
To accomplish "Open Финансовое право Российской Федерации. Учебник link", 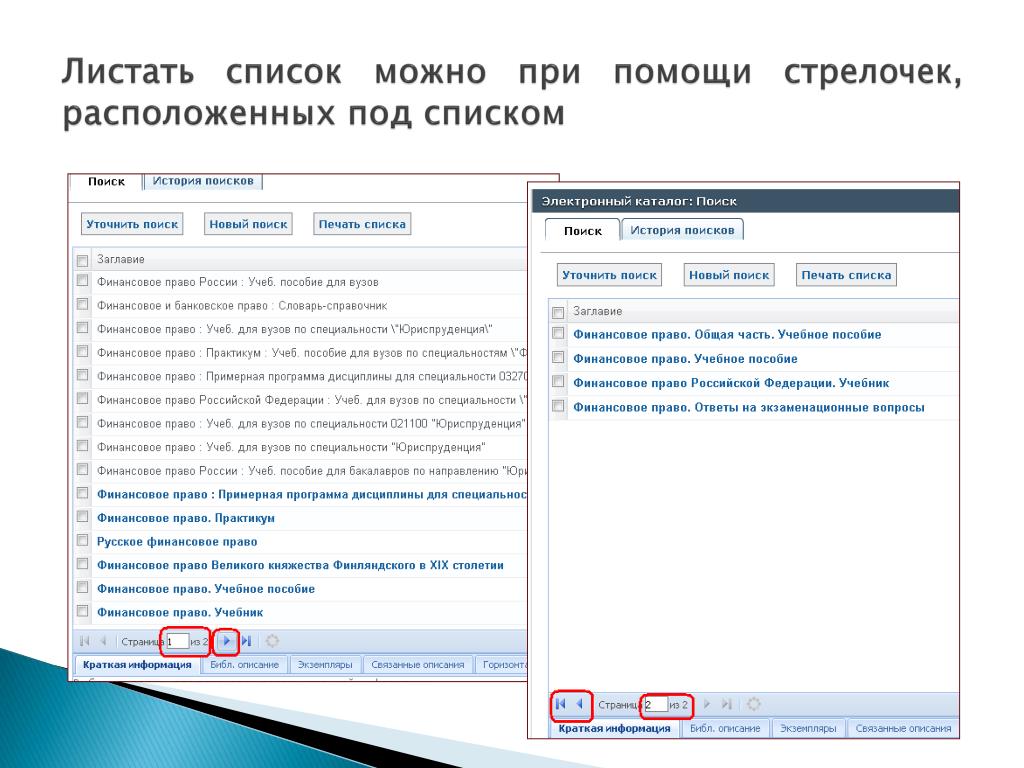I will [731, 383].
